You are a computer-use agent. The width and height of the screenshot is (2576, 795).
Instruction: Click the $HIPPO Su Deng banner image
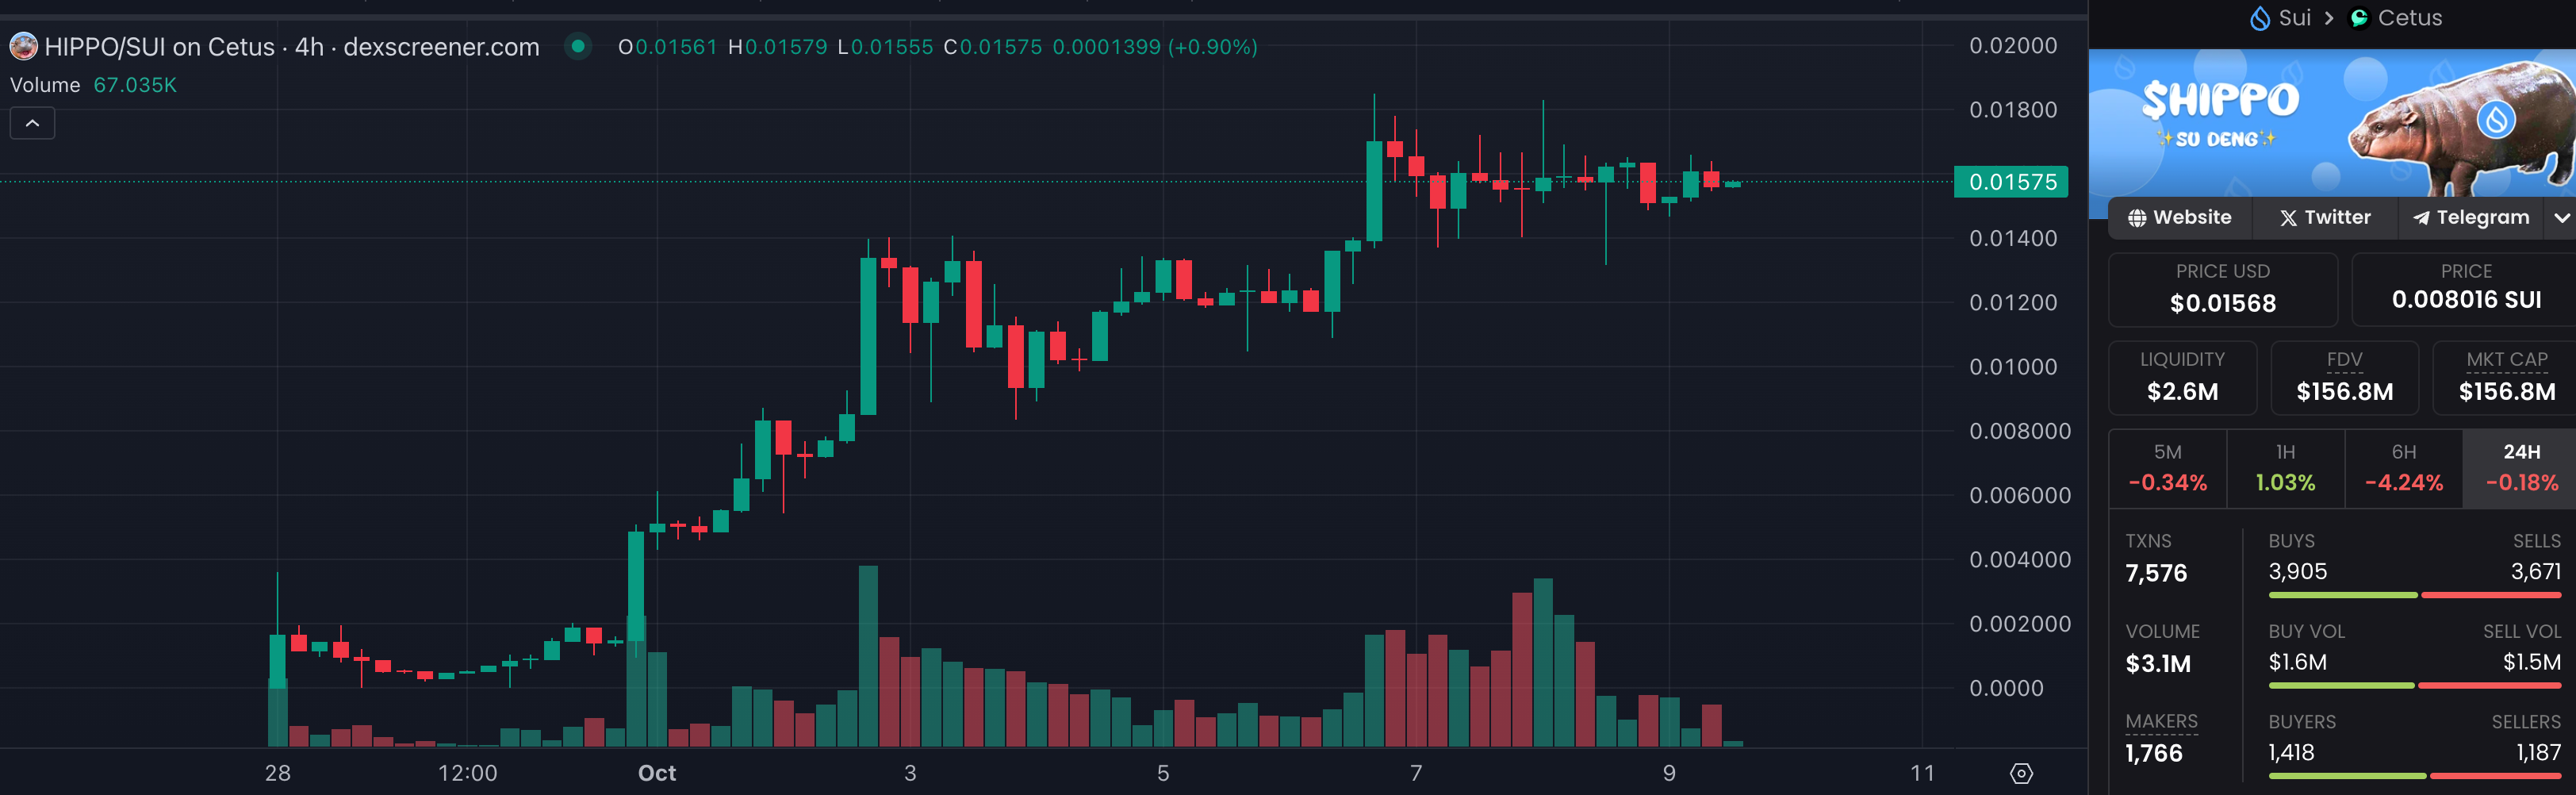pos(2332,122)
